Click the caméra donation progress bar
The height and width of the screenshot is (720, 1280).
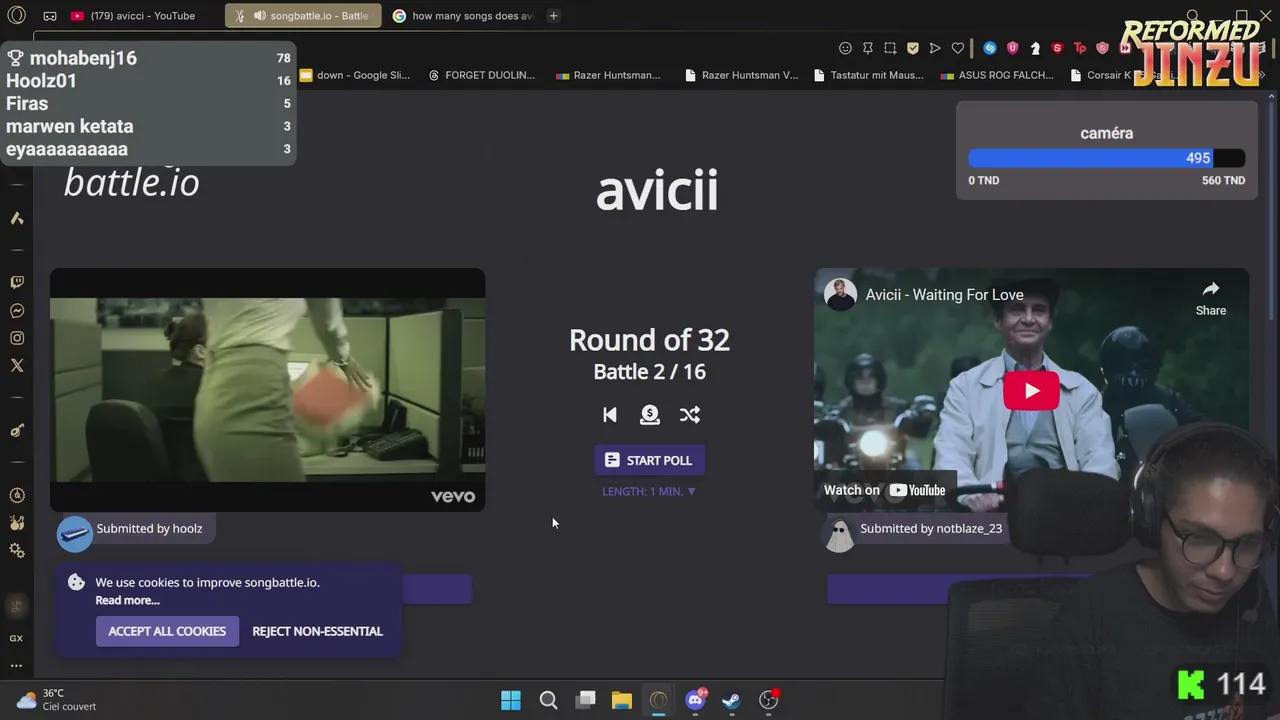coord(1106,158)
